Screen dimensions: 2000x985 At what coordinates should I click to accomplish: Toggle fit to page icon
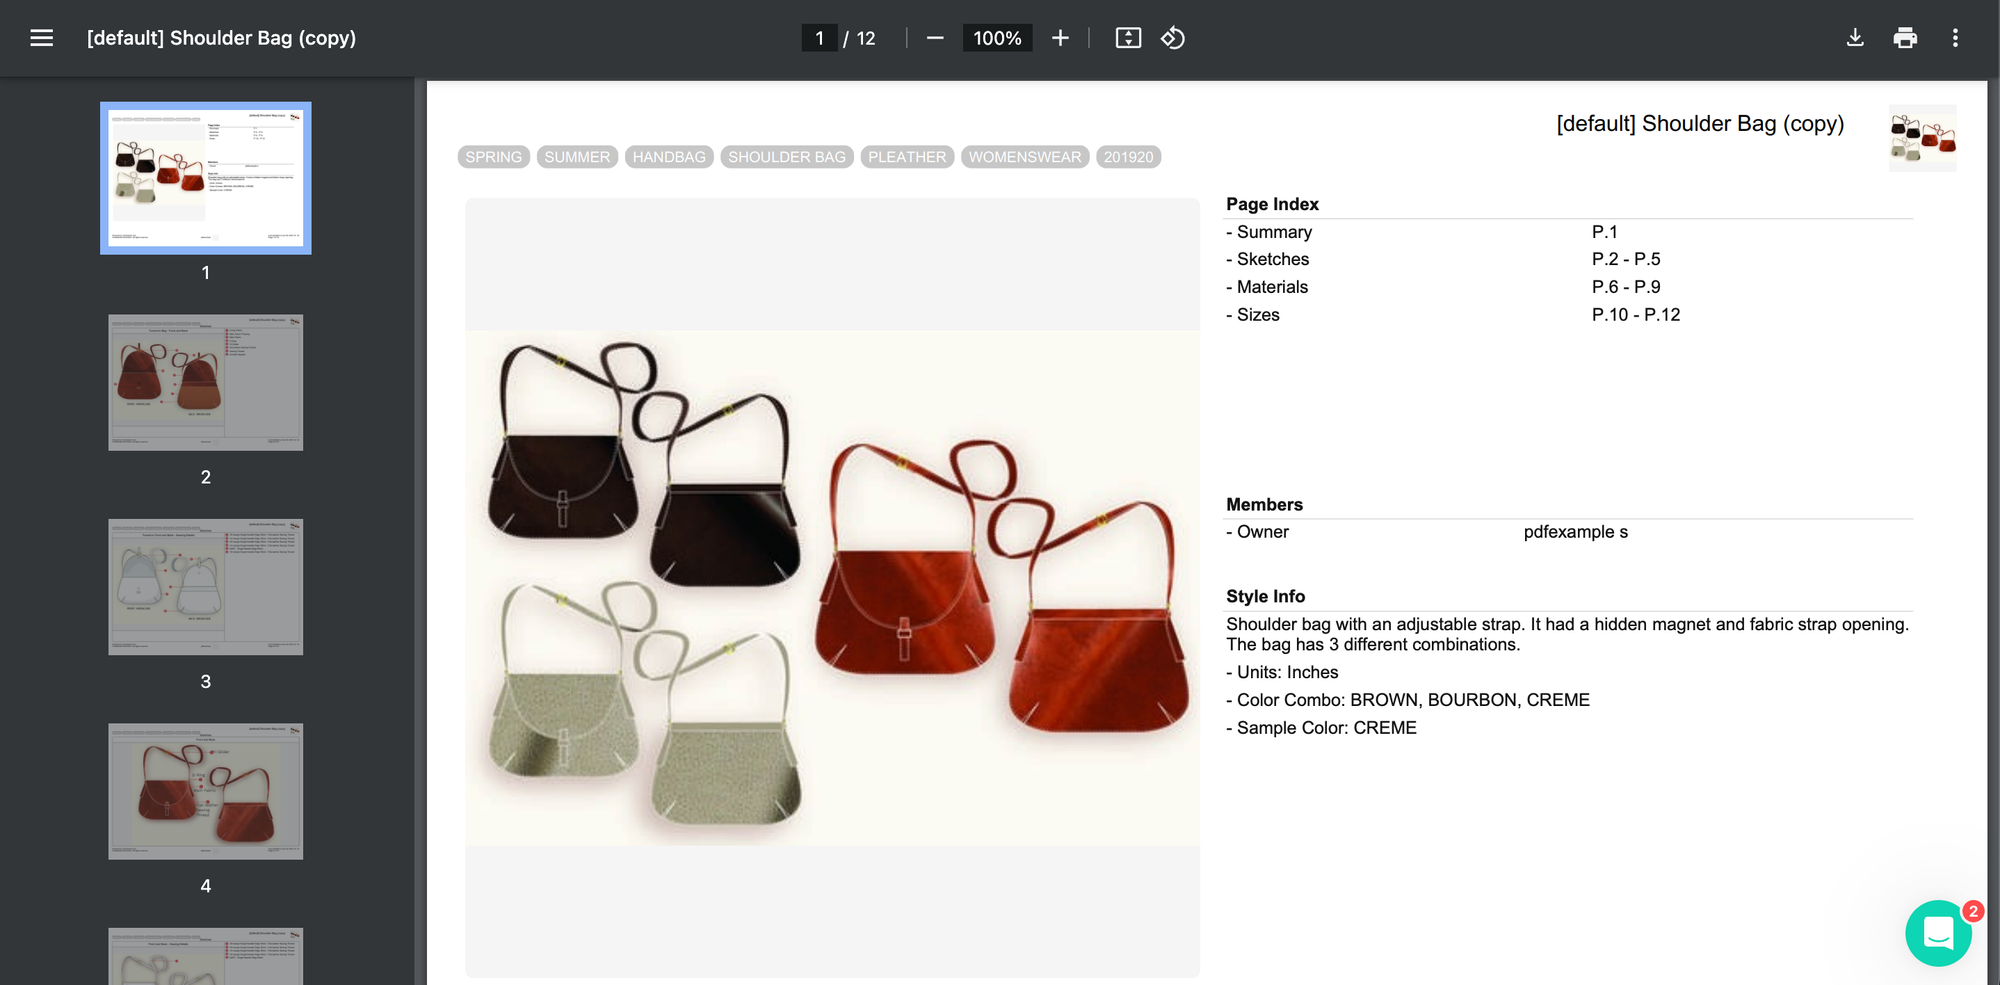[1128, 38]
